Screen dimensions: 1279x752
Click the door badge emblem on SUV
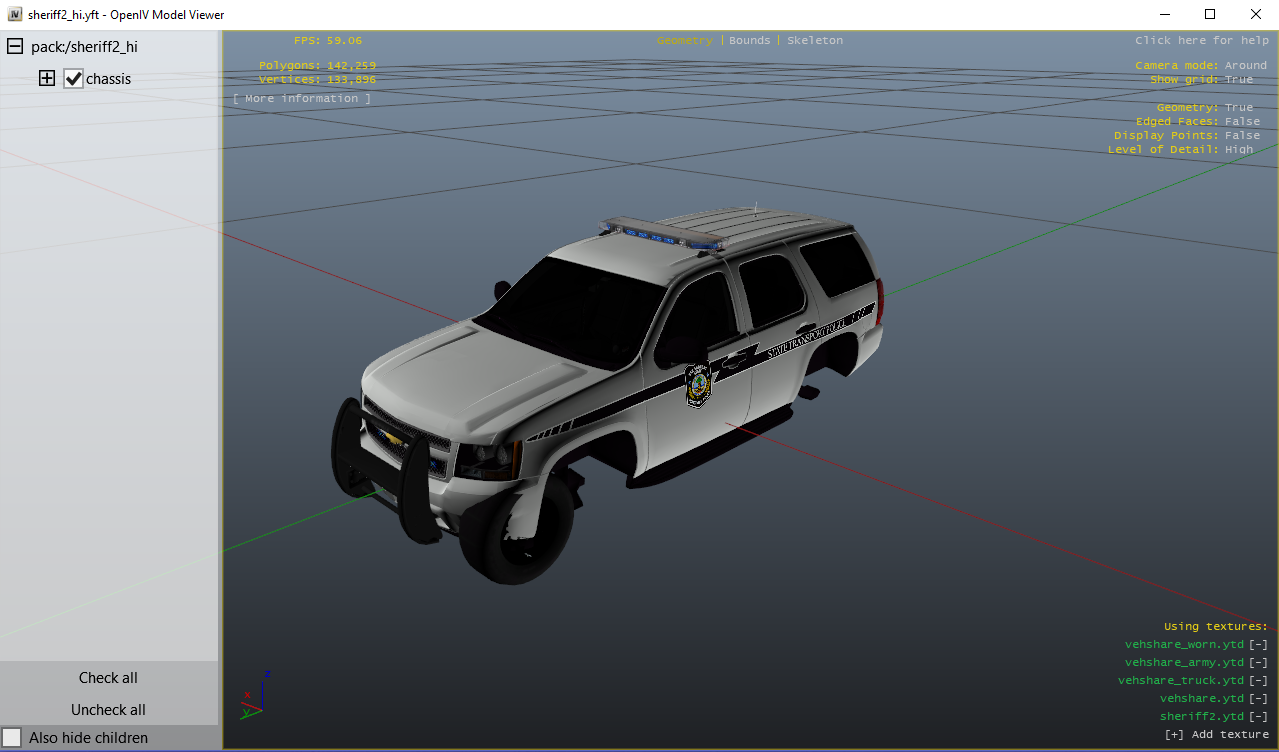(x=698, y=385)
